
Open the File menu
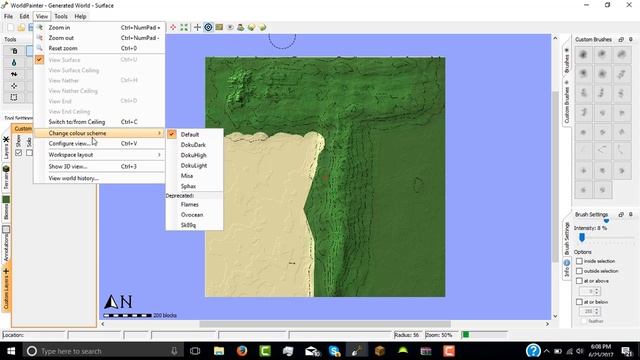click(9, 16)
